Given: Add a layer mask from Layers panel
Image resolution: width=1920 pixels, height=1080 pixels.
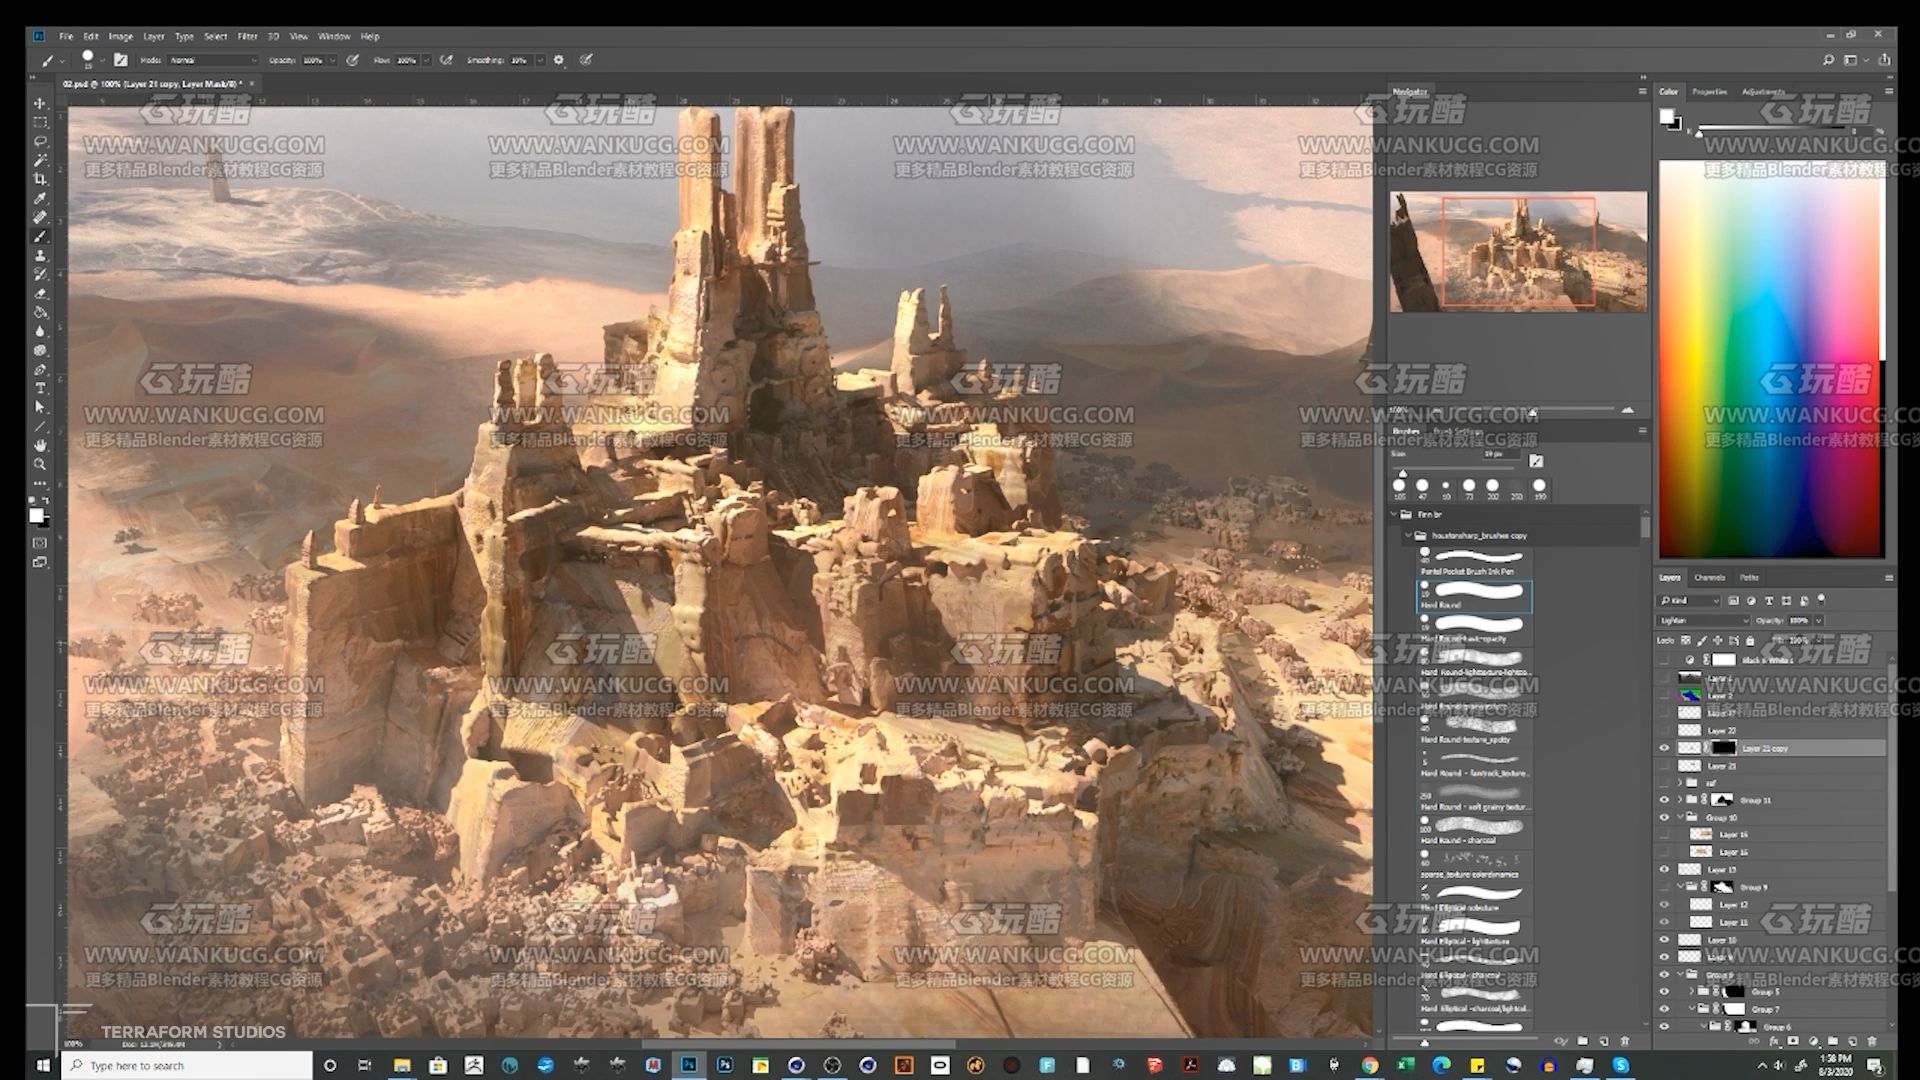Looking at the screenshot, I should [x=1794, y=1041].
